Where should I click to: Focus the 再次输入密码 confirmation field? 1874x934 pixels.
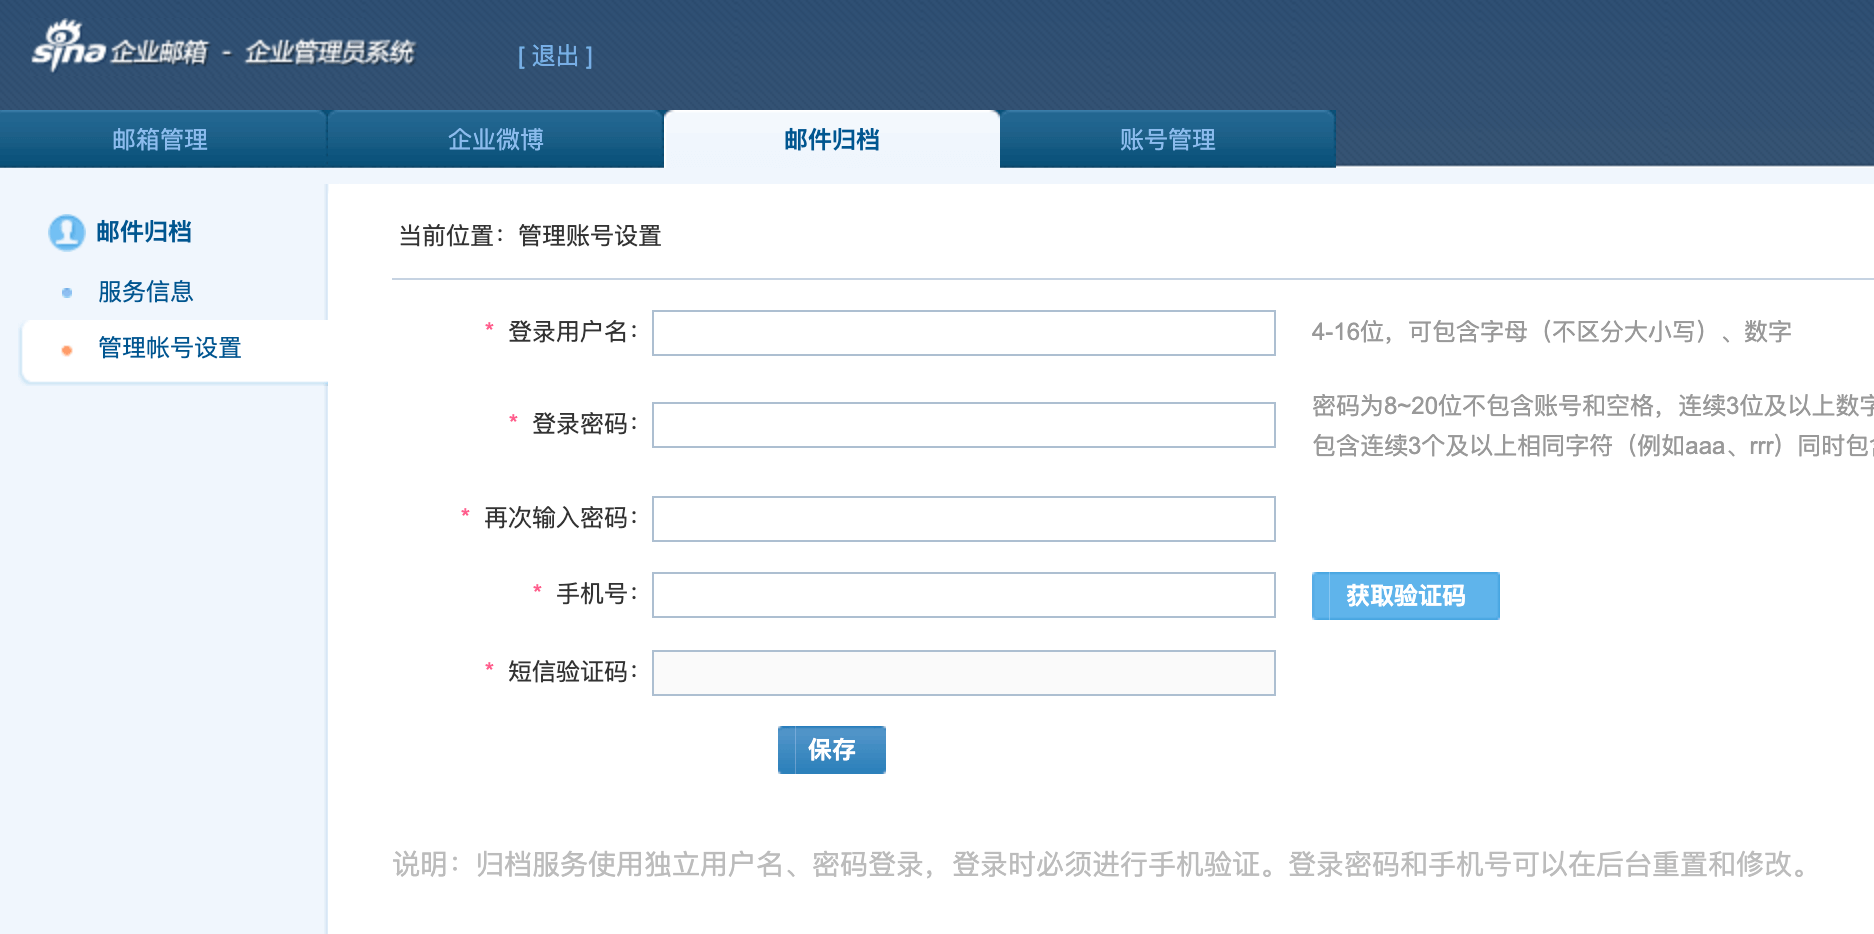click(963, 519)
